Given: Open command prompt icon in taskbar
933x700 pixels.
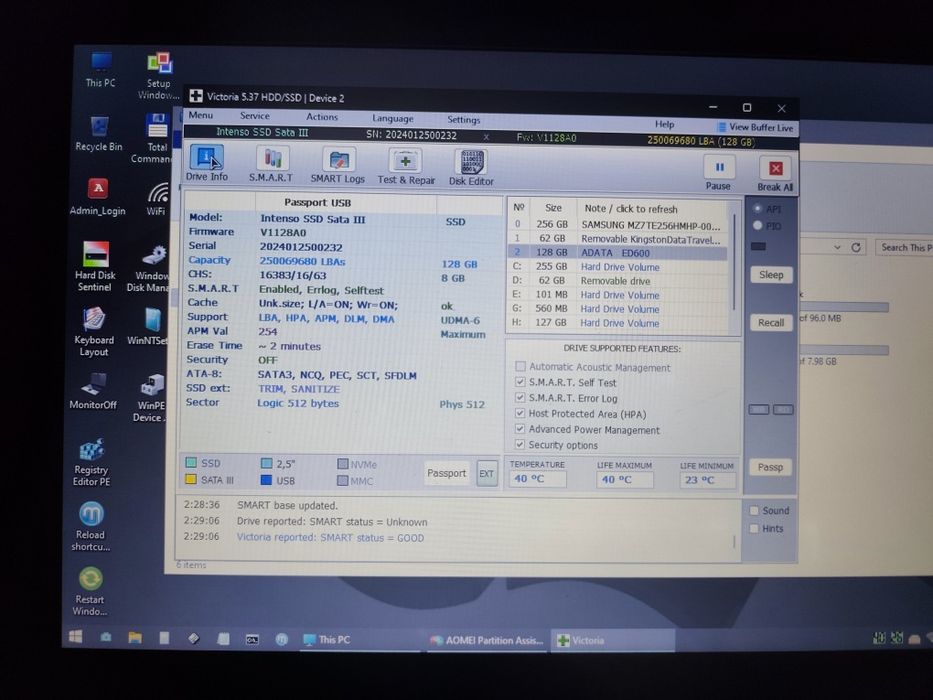Looking at the screenshot, I should (x=252, y=639).
